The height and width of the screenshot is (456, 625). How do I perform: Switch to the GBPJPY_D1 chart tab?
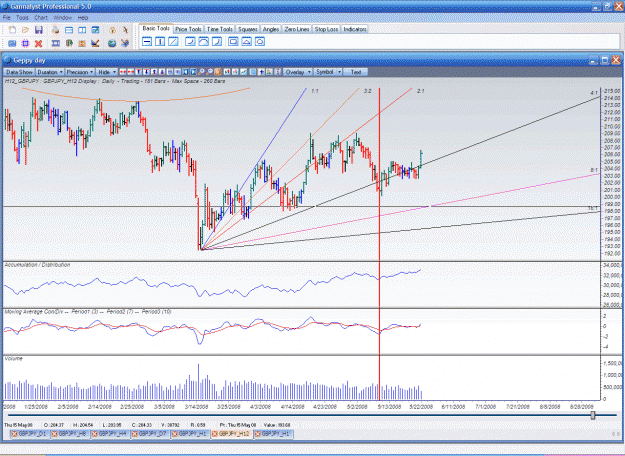pos(32,434)
